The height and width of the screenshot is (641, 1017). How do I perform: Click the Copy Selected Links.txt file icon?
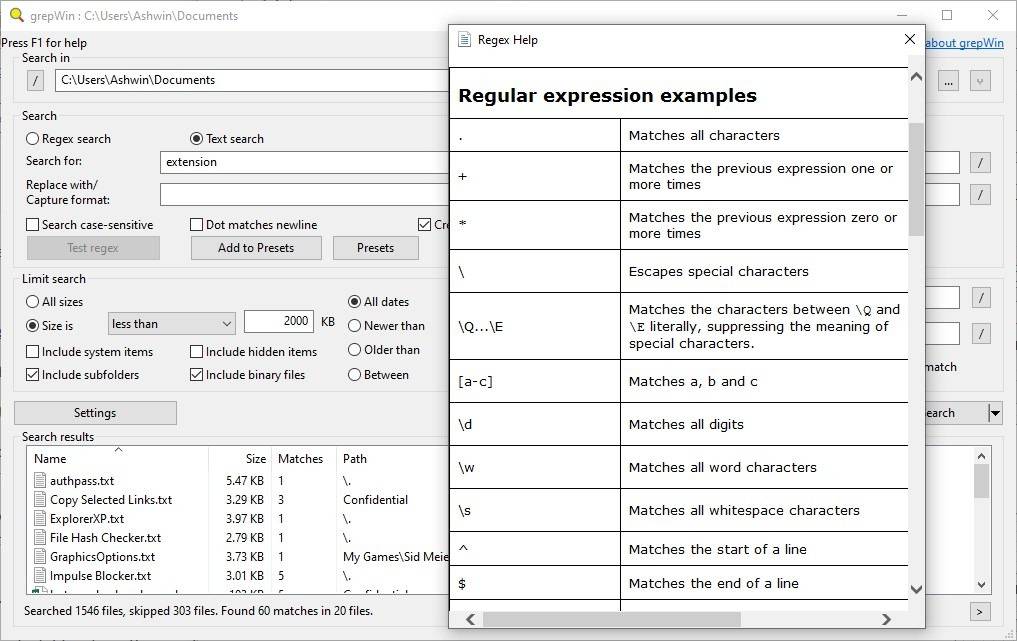point(40,500)
